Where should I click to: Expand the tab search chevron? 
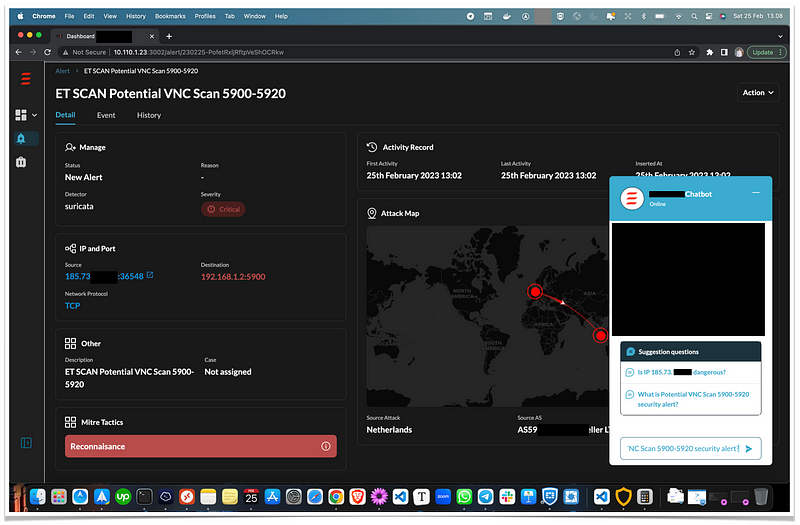pos(780,36)
